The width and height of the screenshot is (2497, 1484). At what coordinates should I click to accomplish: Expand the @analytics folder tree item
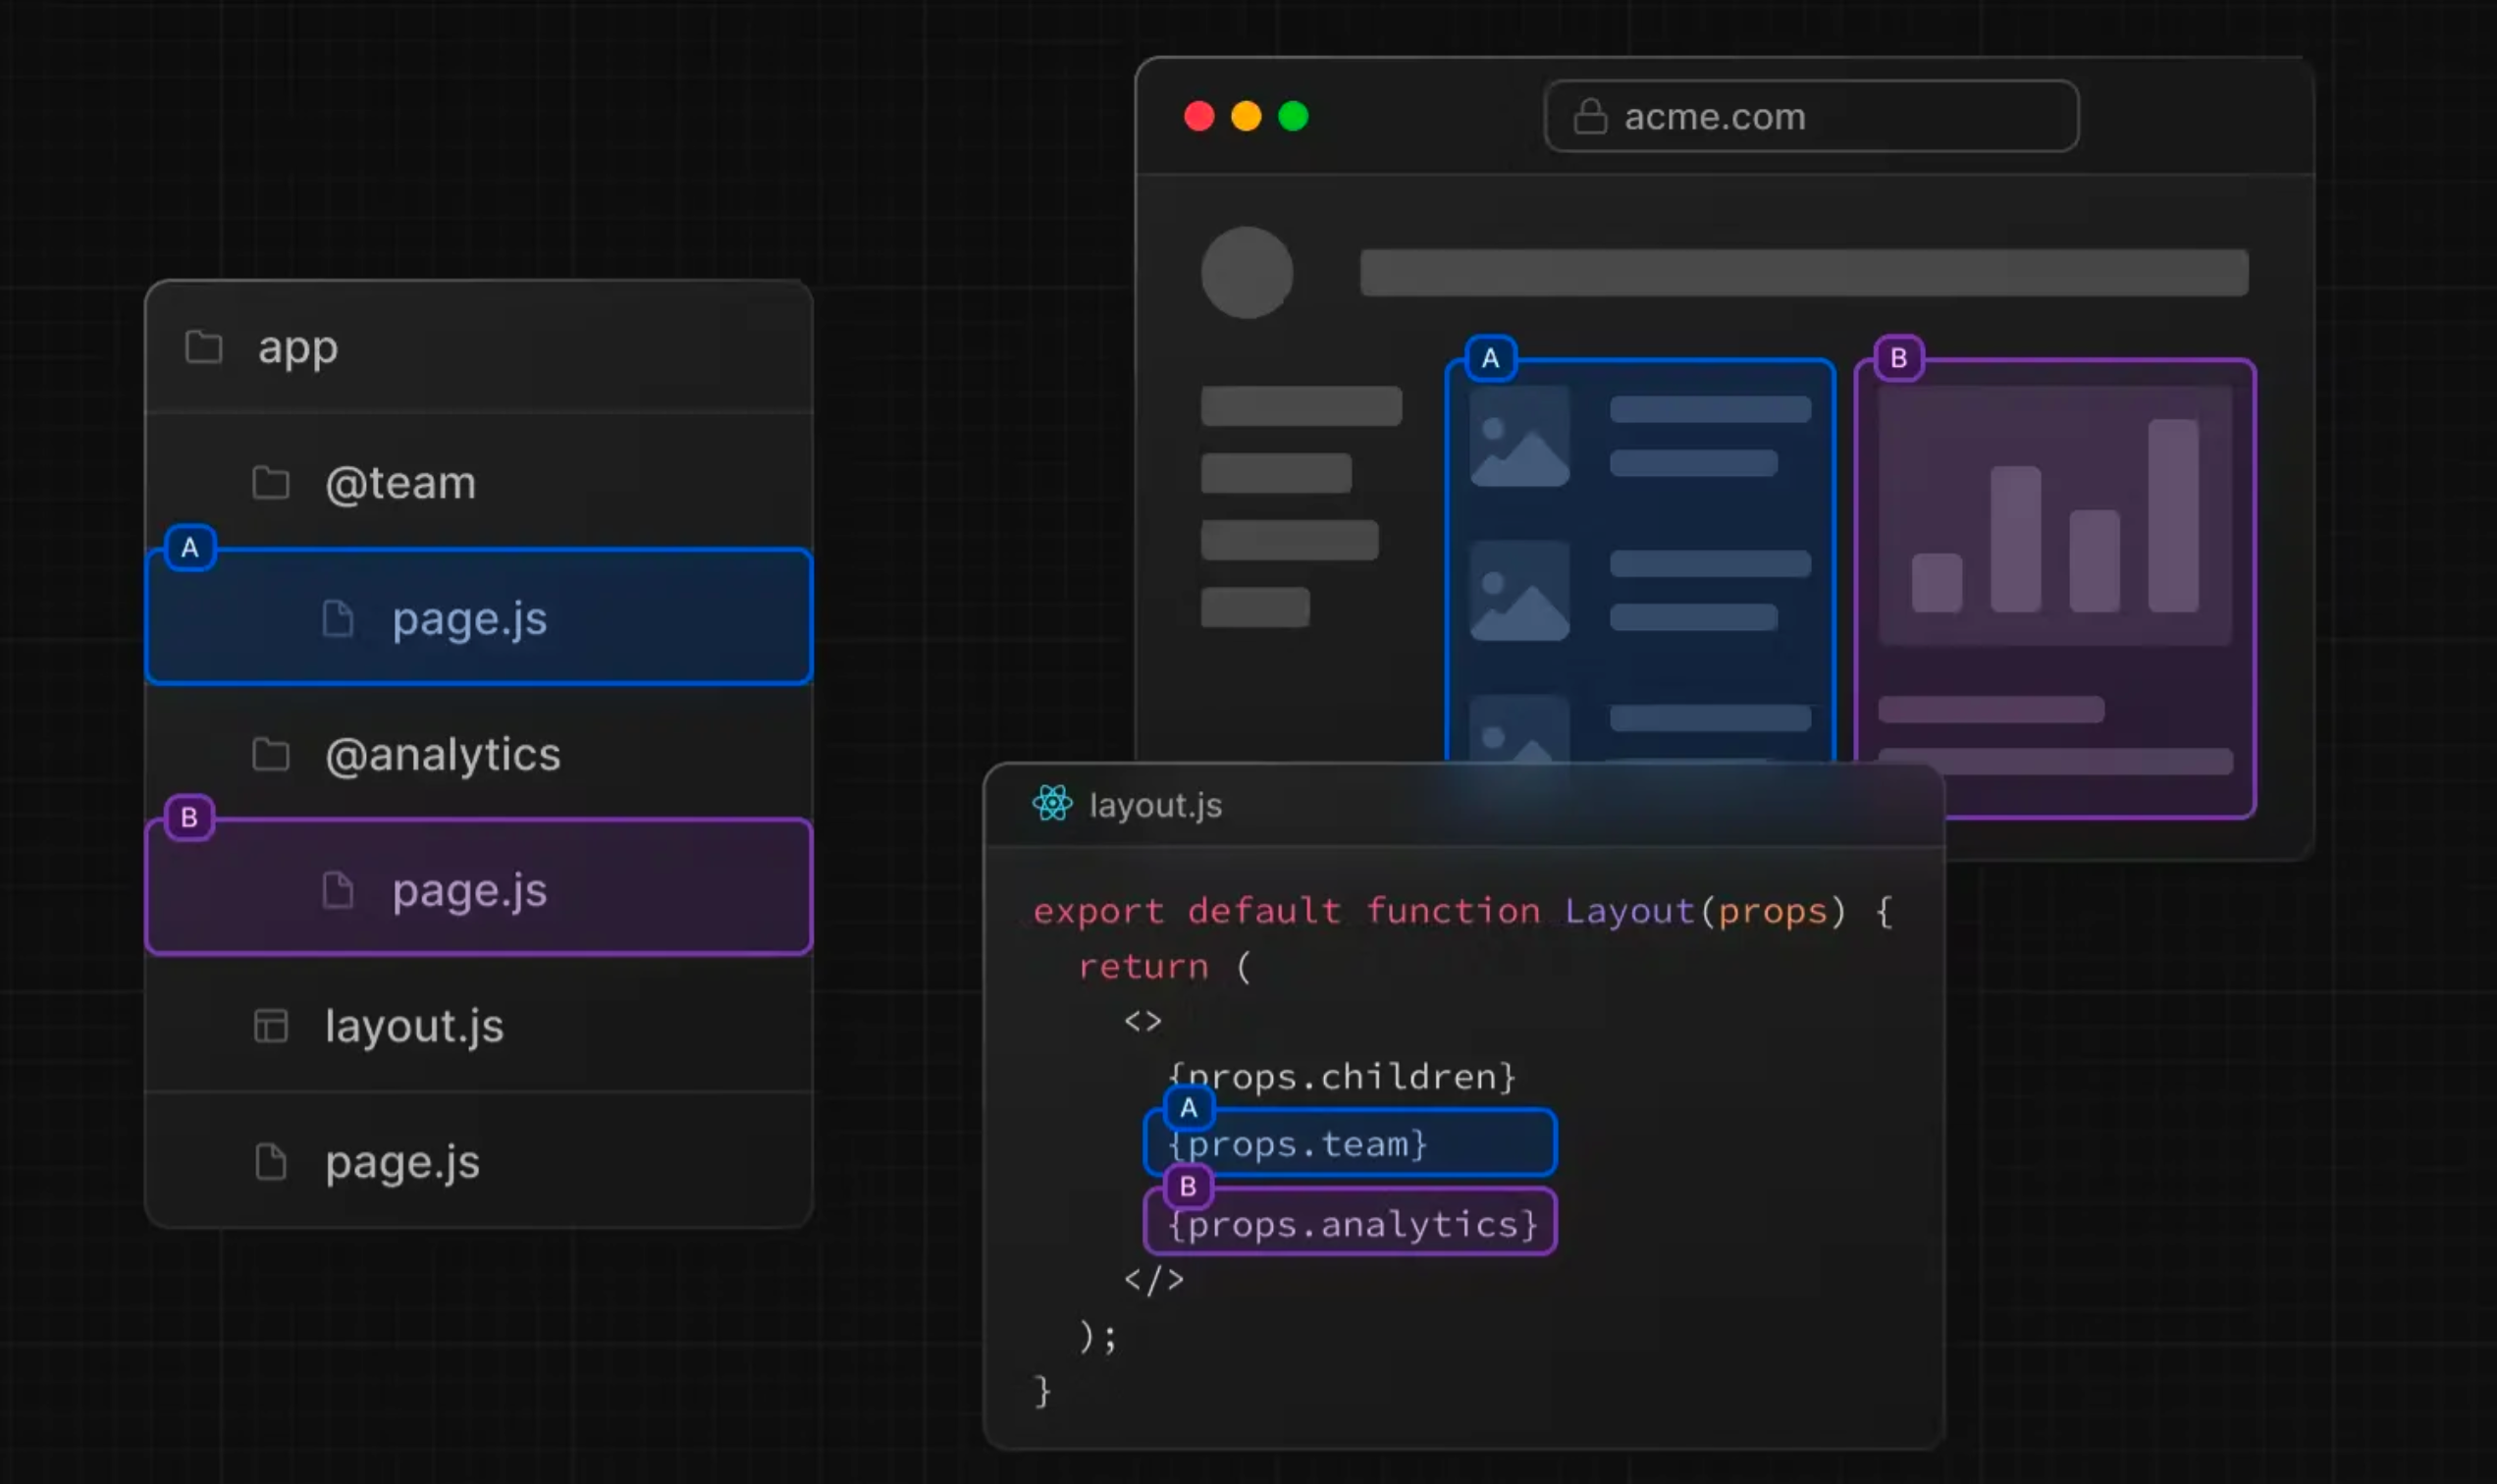tap(440, 753)
